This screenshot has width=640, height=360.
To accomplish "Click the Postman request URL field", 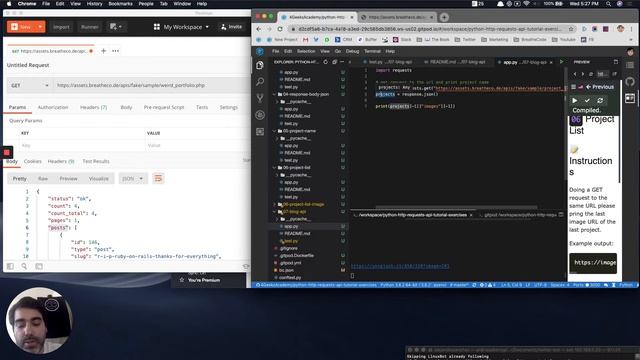I will point(152,85).
